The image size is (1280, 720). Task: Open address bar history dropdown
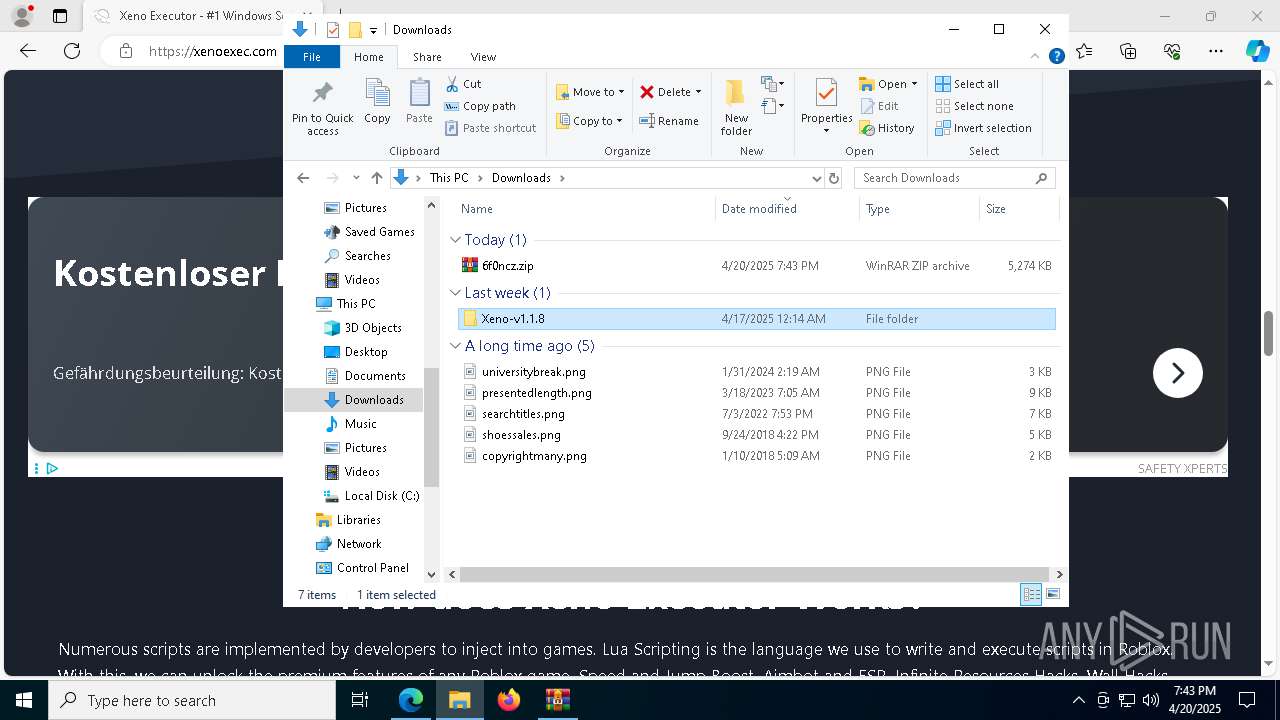[816, 178]
